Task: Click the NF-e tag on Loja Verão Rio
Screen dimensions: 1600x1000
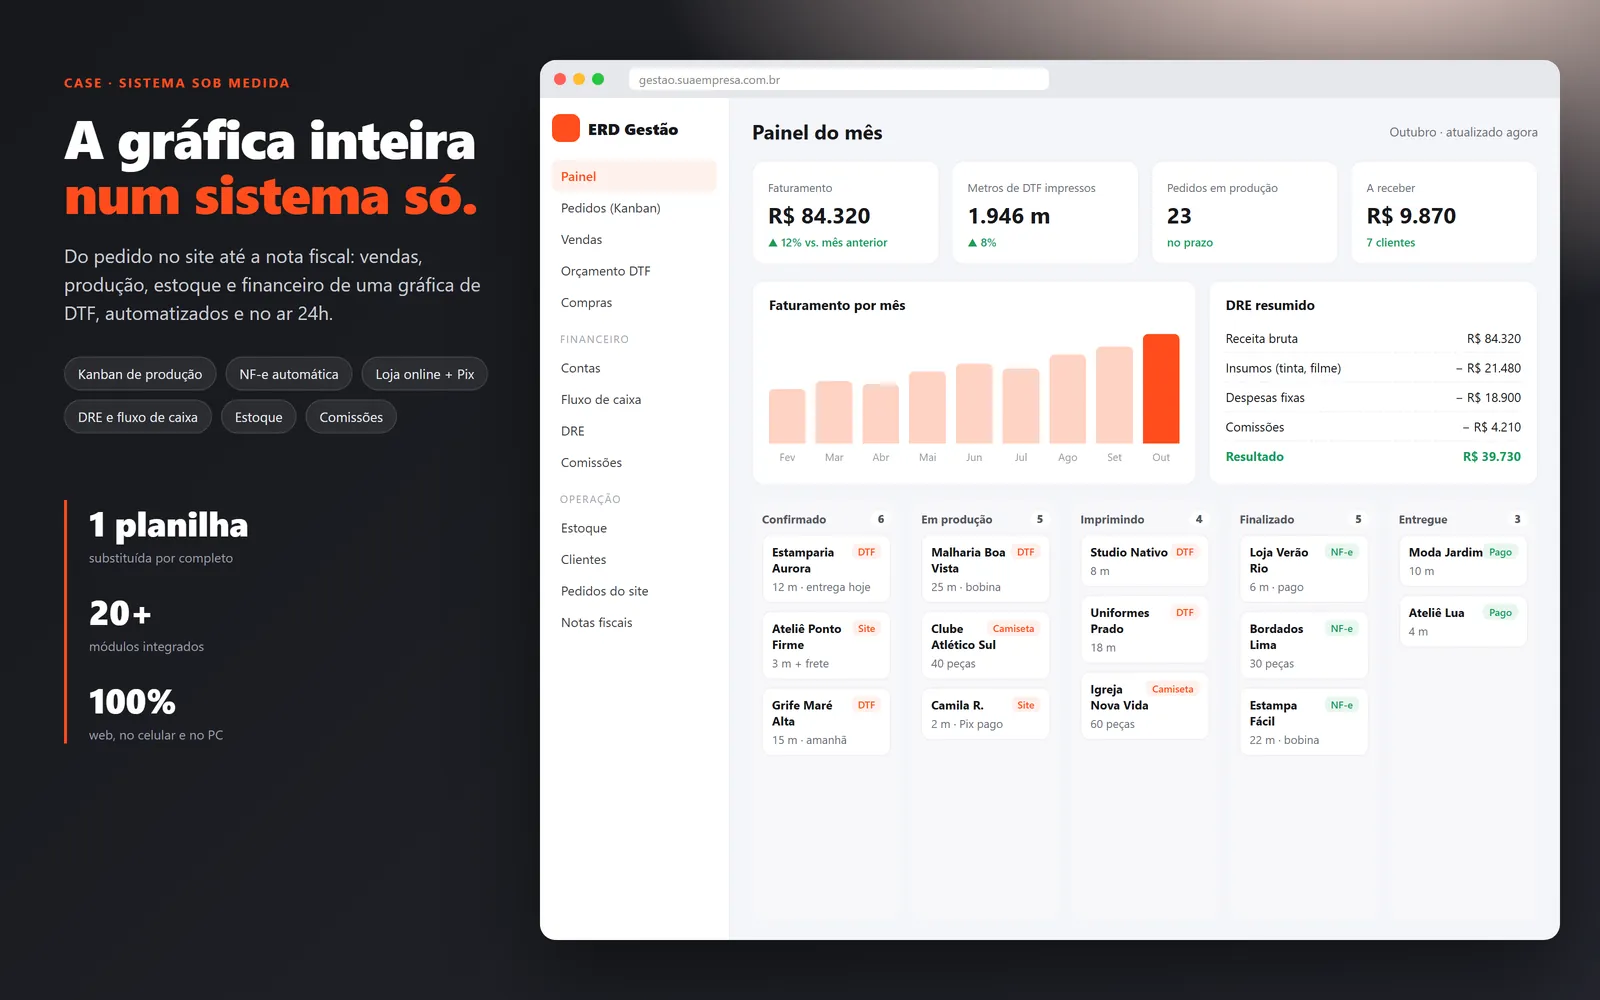Action: point(1341,552)
